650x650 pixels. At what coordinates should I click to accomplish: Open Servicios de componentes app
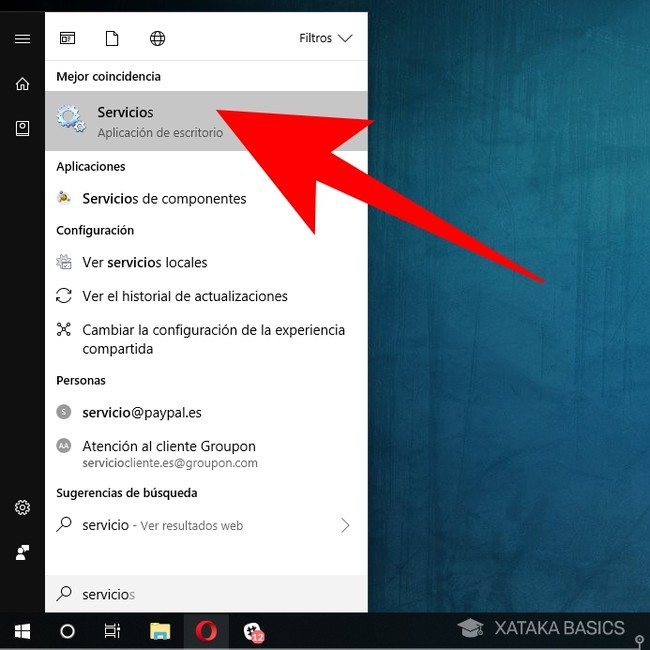[164, 199]
